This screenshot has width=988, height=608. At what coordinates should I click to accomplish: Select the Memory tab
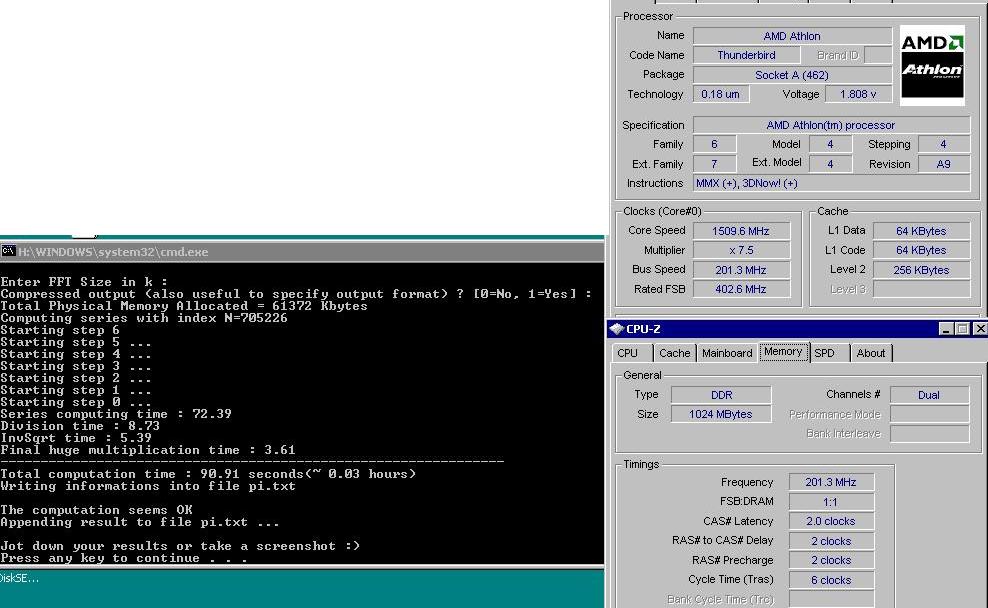point(783,352)
